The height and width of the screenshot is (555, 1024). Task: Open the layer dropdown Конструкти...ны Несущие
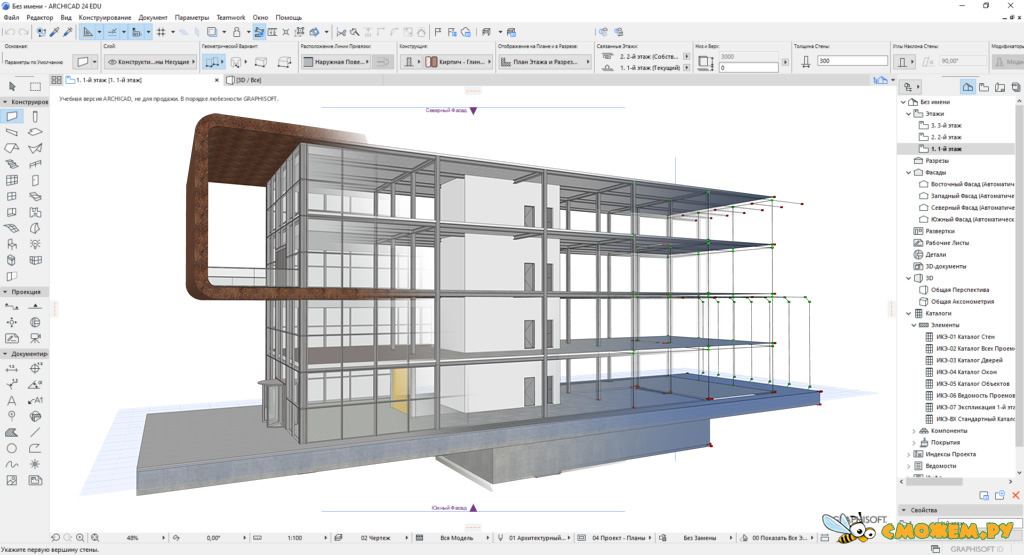(x=151, y=61)
